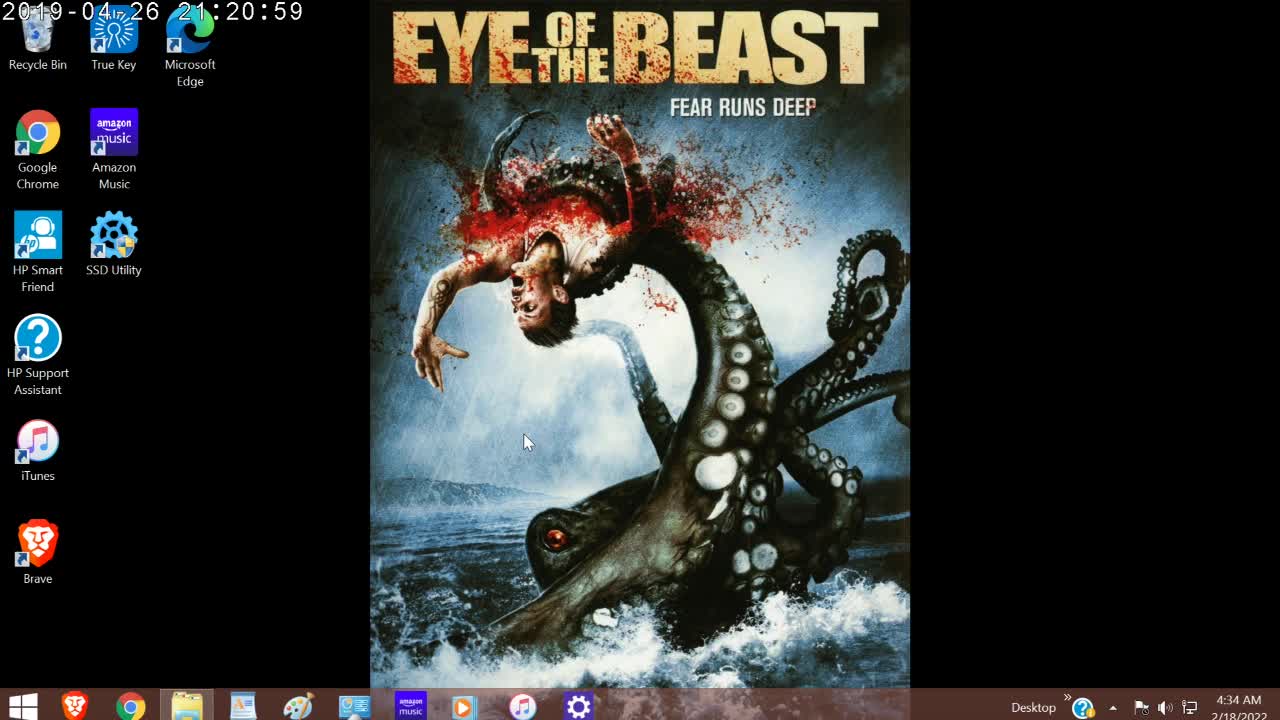This screenshot has width=1280, height=720.
Task: Open the clock showing 4:34 AM
Action: tap(1239, 708)
